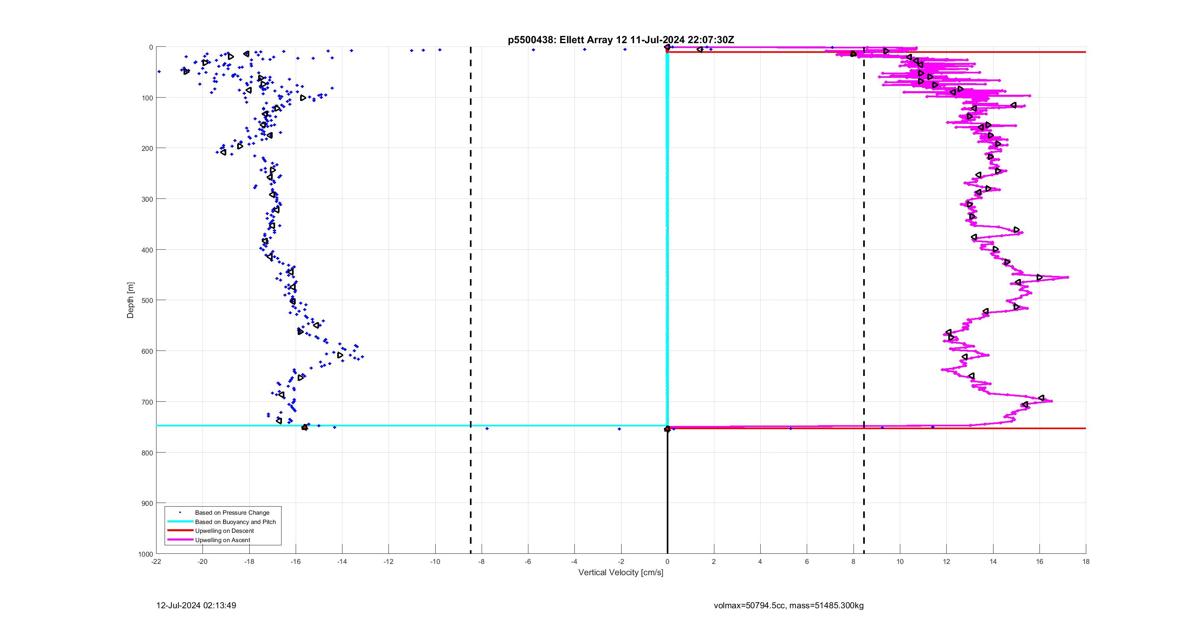Click the 4 tick on the velocity axis

point(761,562)
